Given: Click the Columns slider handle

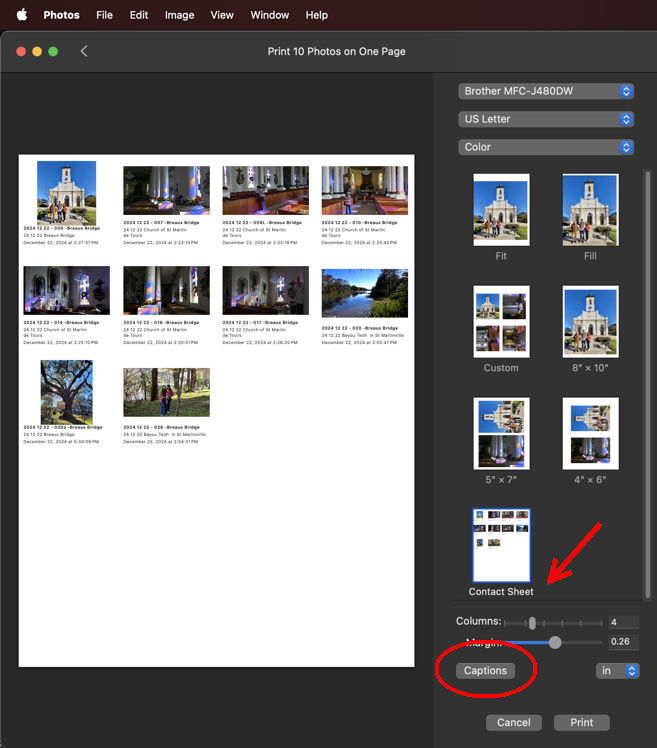Looking at the screenshot, I should pos(532,623).
